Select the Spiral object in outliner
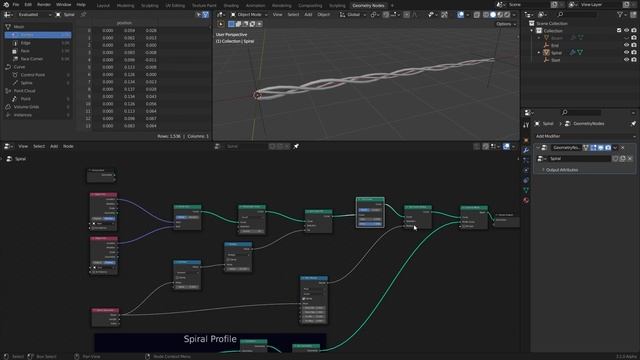 pyautogui.click(x=556, y=53)
